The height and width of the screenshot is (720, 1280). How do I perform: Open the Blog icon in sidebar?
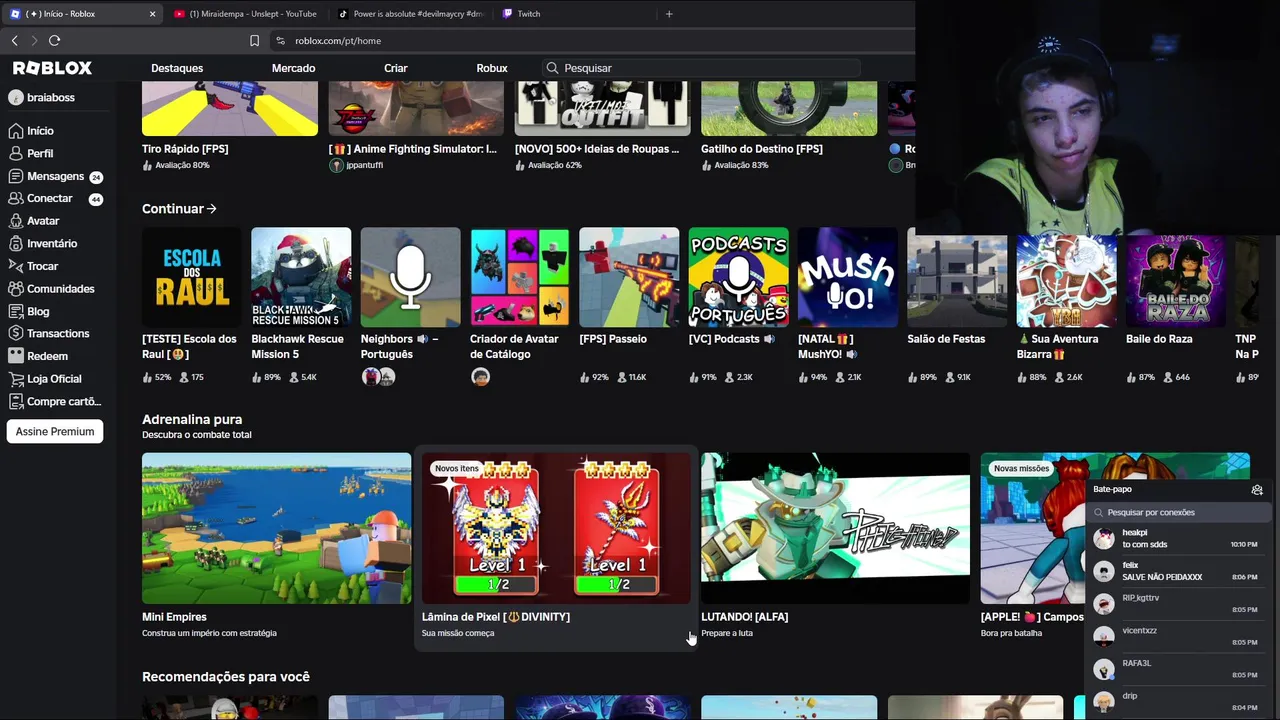click(x=15, y=311)
